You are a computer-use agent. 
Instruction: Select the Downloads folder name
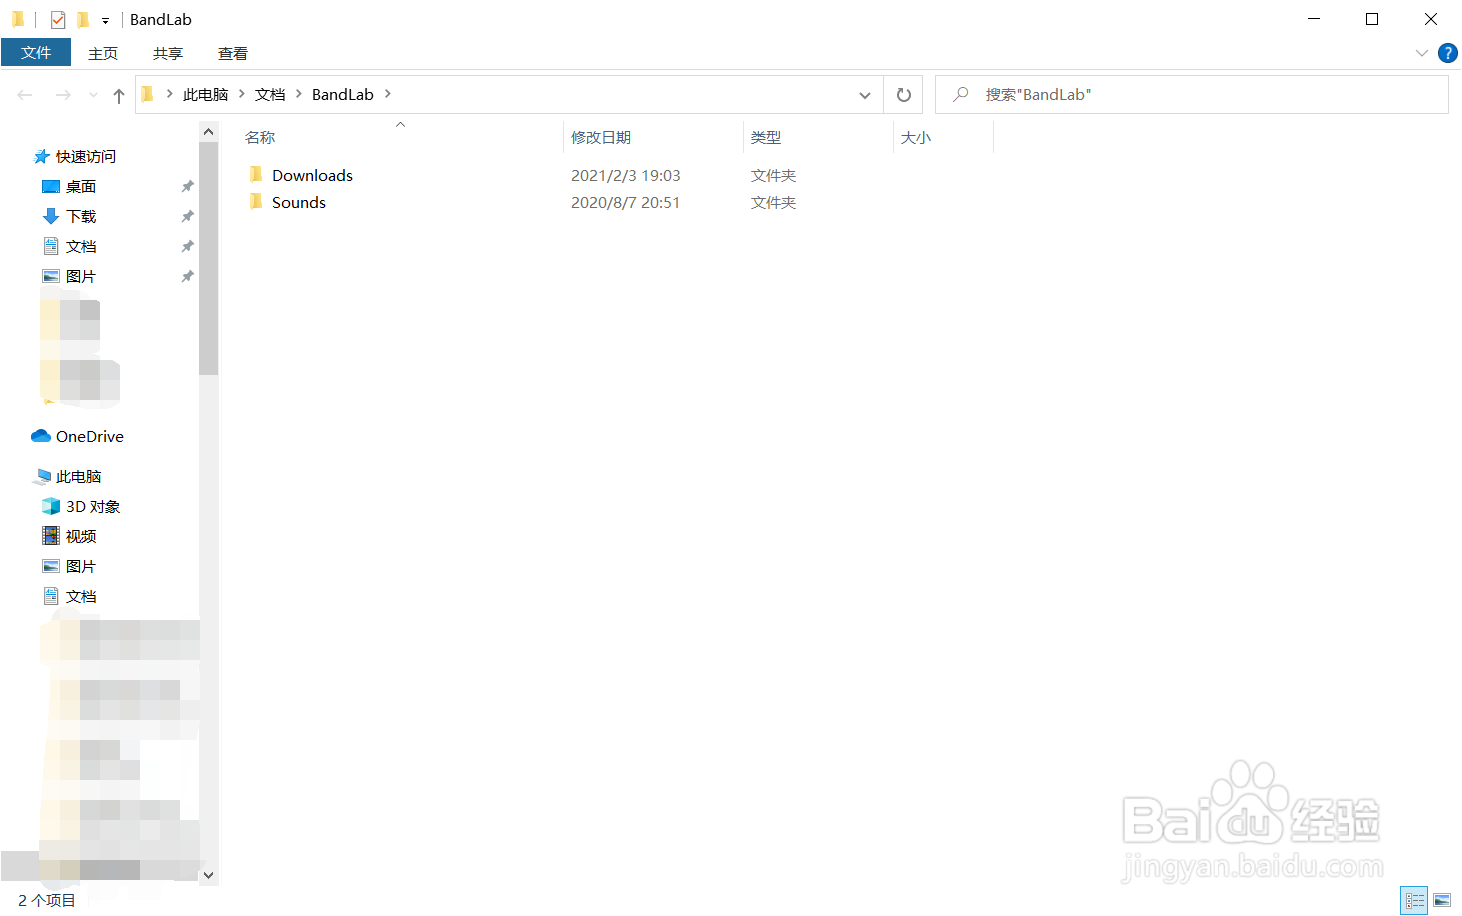[x=312, y=175]
